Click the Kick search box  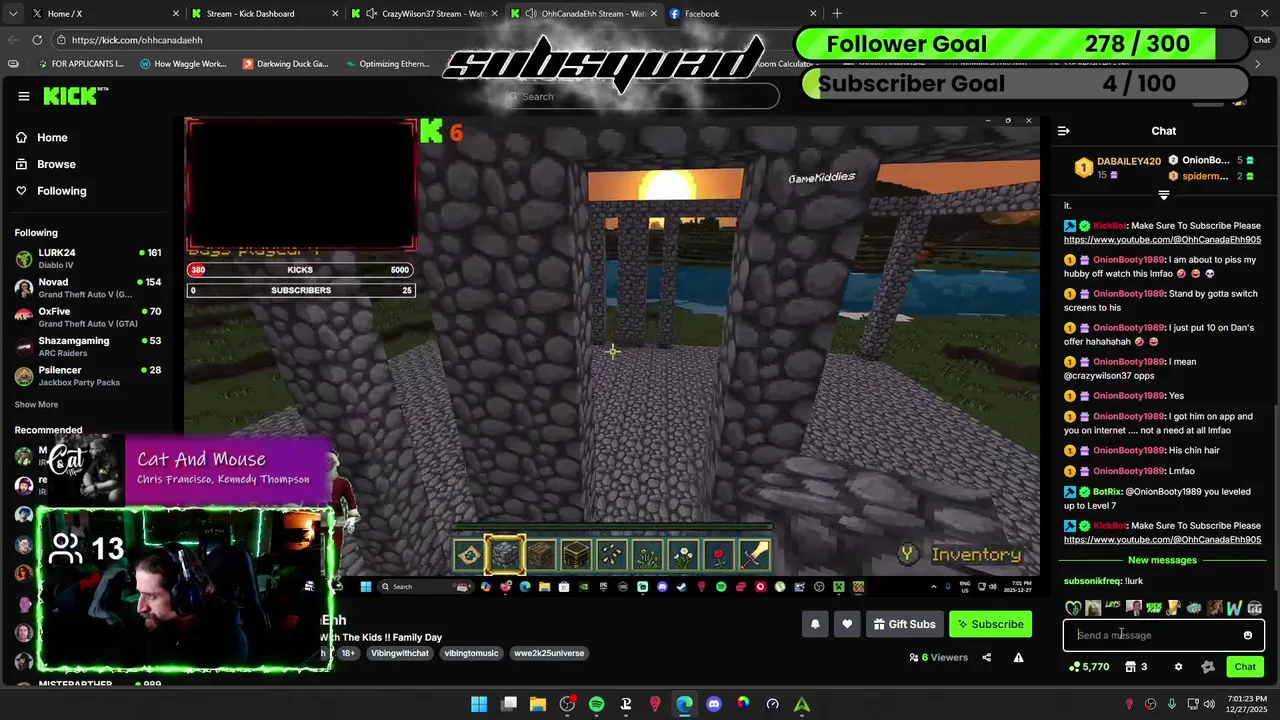(x=640, y=96)
